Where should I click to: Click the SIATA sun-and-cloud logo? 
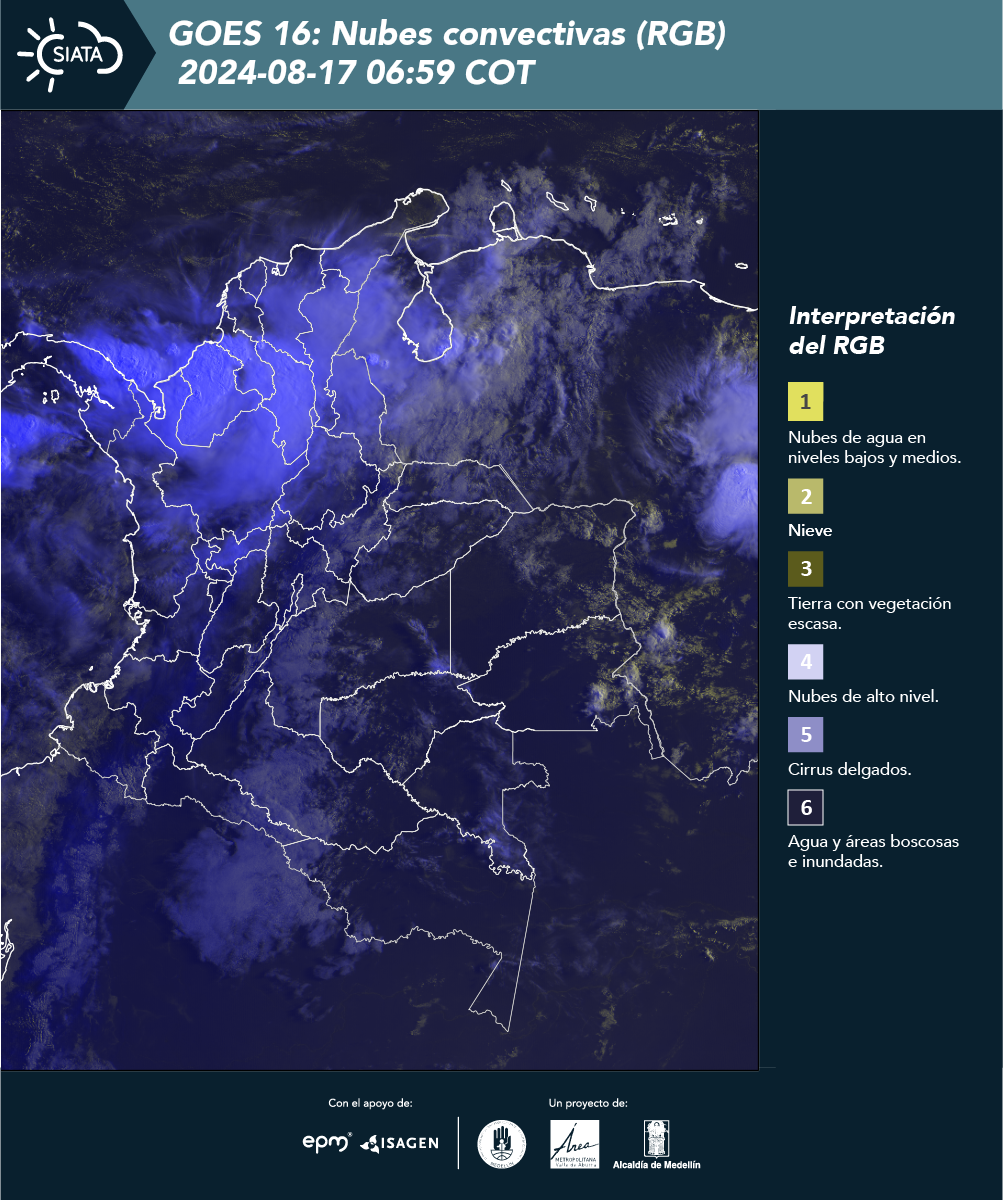pyautogui.click(x=70, y=54)
